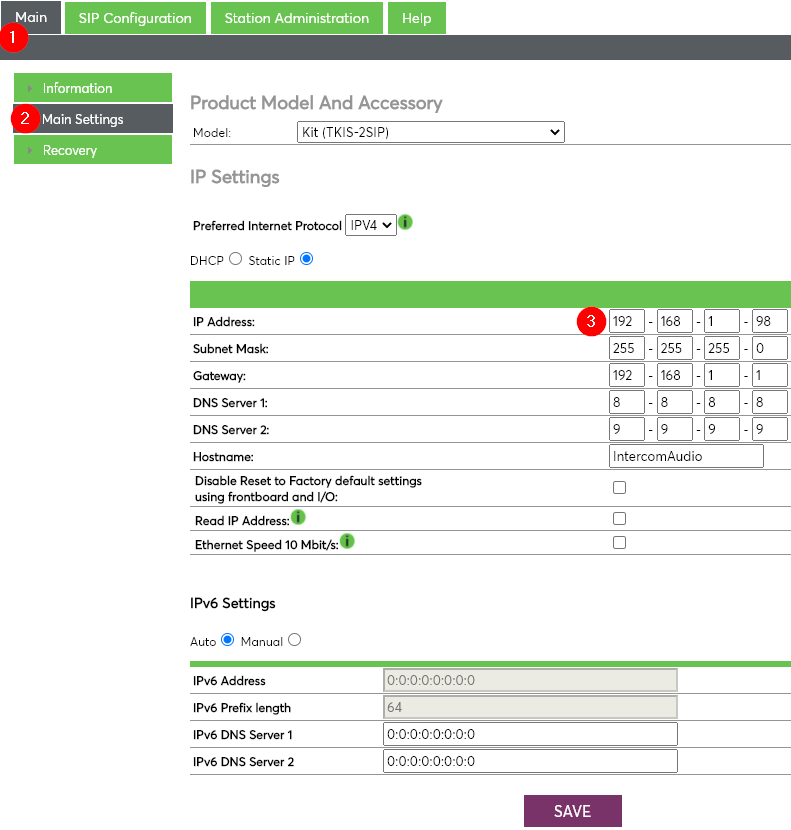Click the Hostname field containing IntercomAudio

coord(686,456)
